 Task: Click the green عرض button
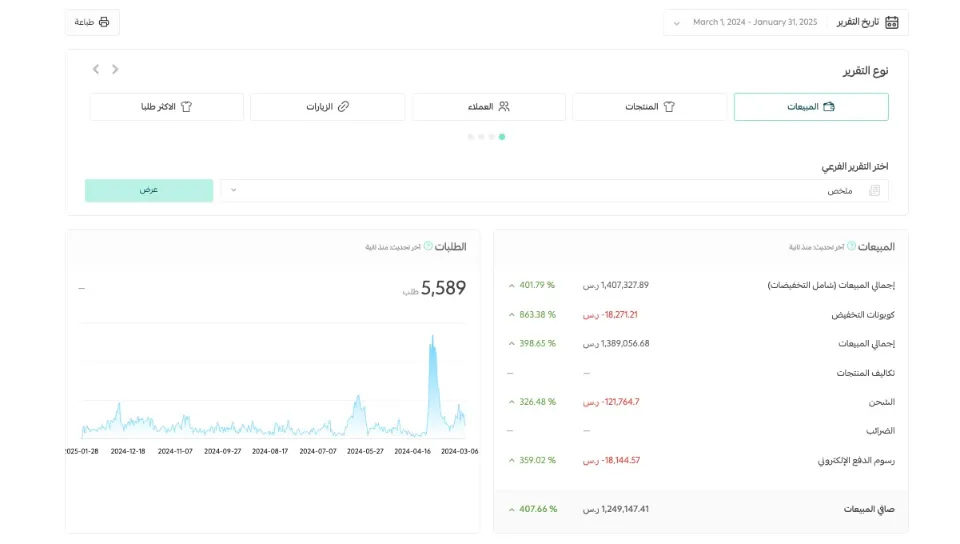149,190
